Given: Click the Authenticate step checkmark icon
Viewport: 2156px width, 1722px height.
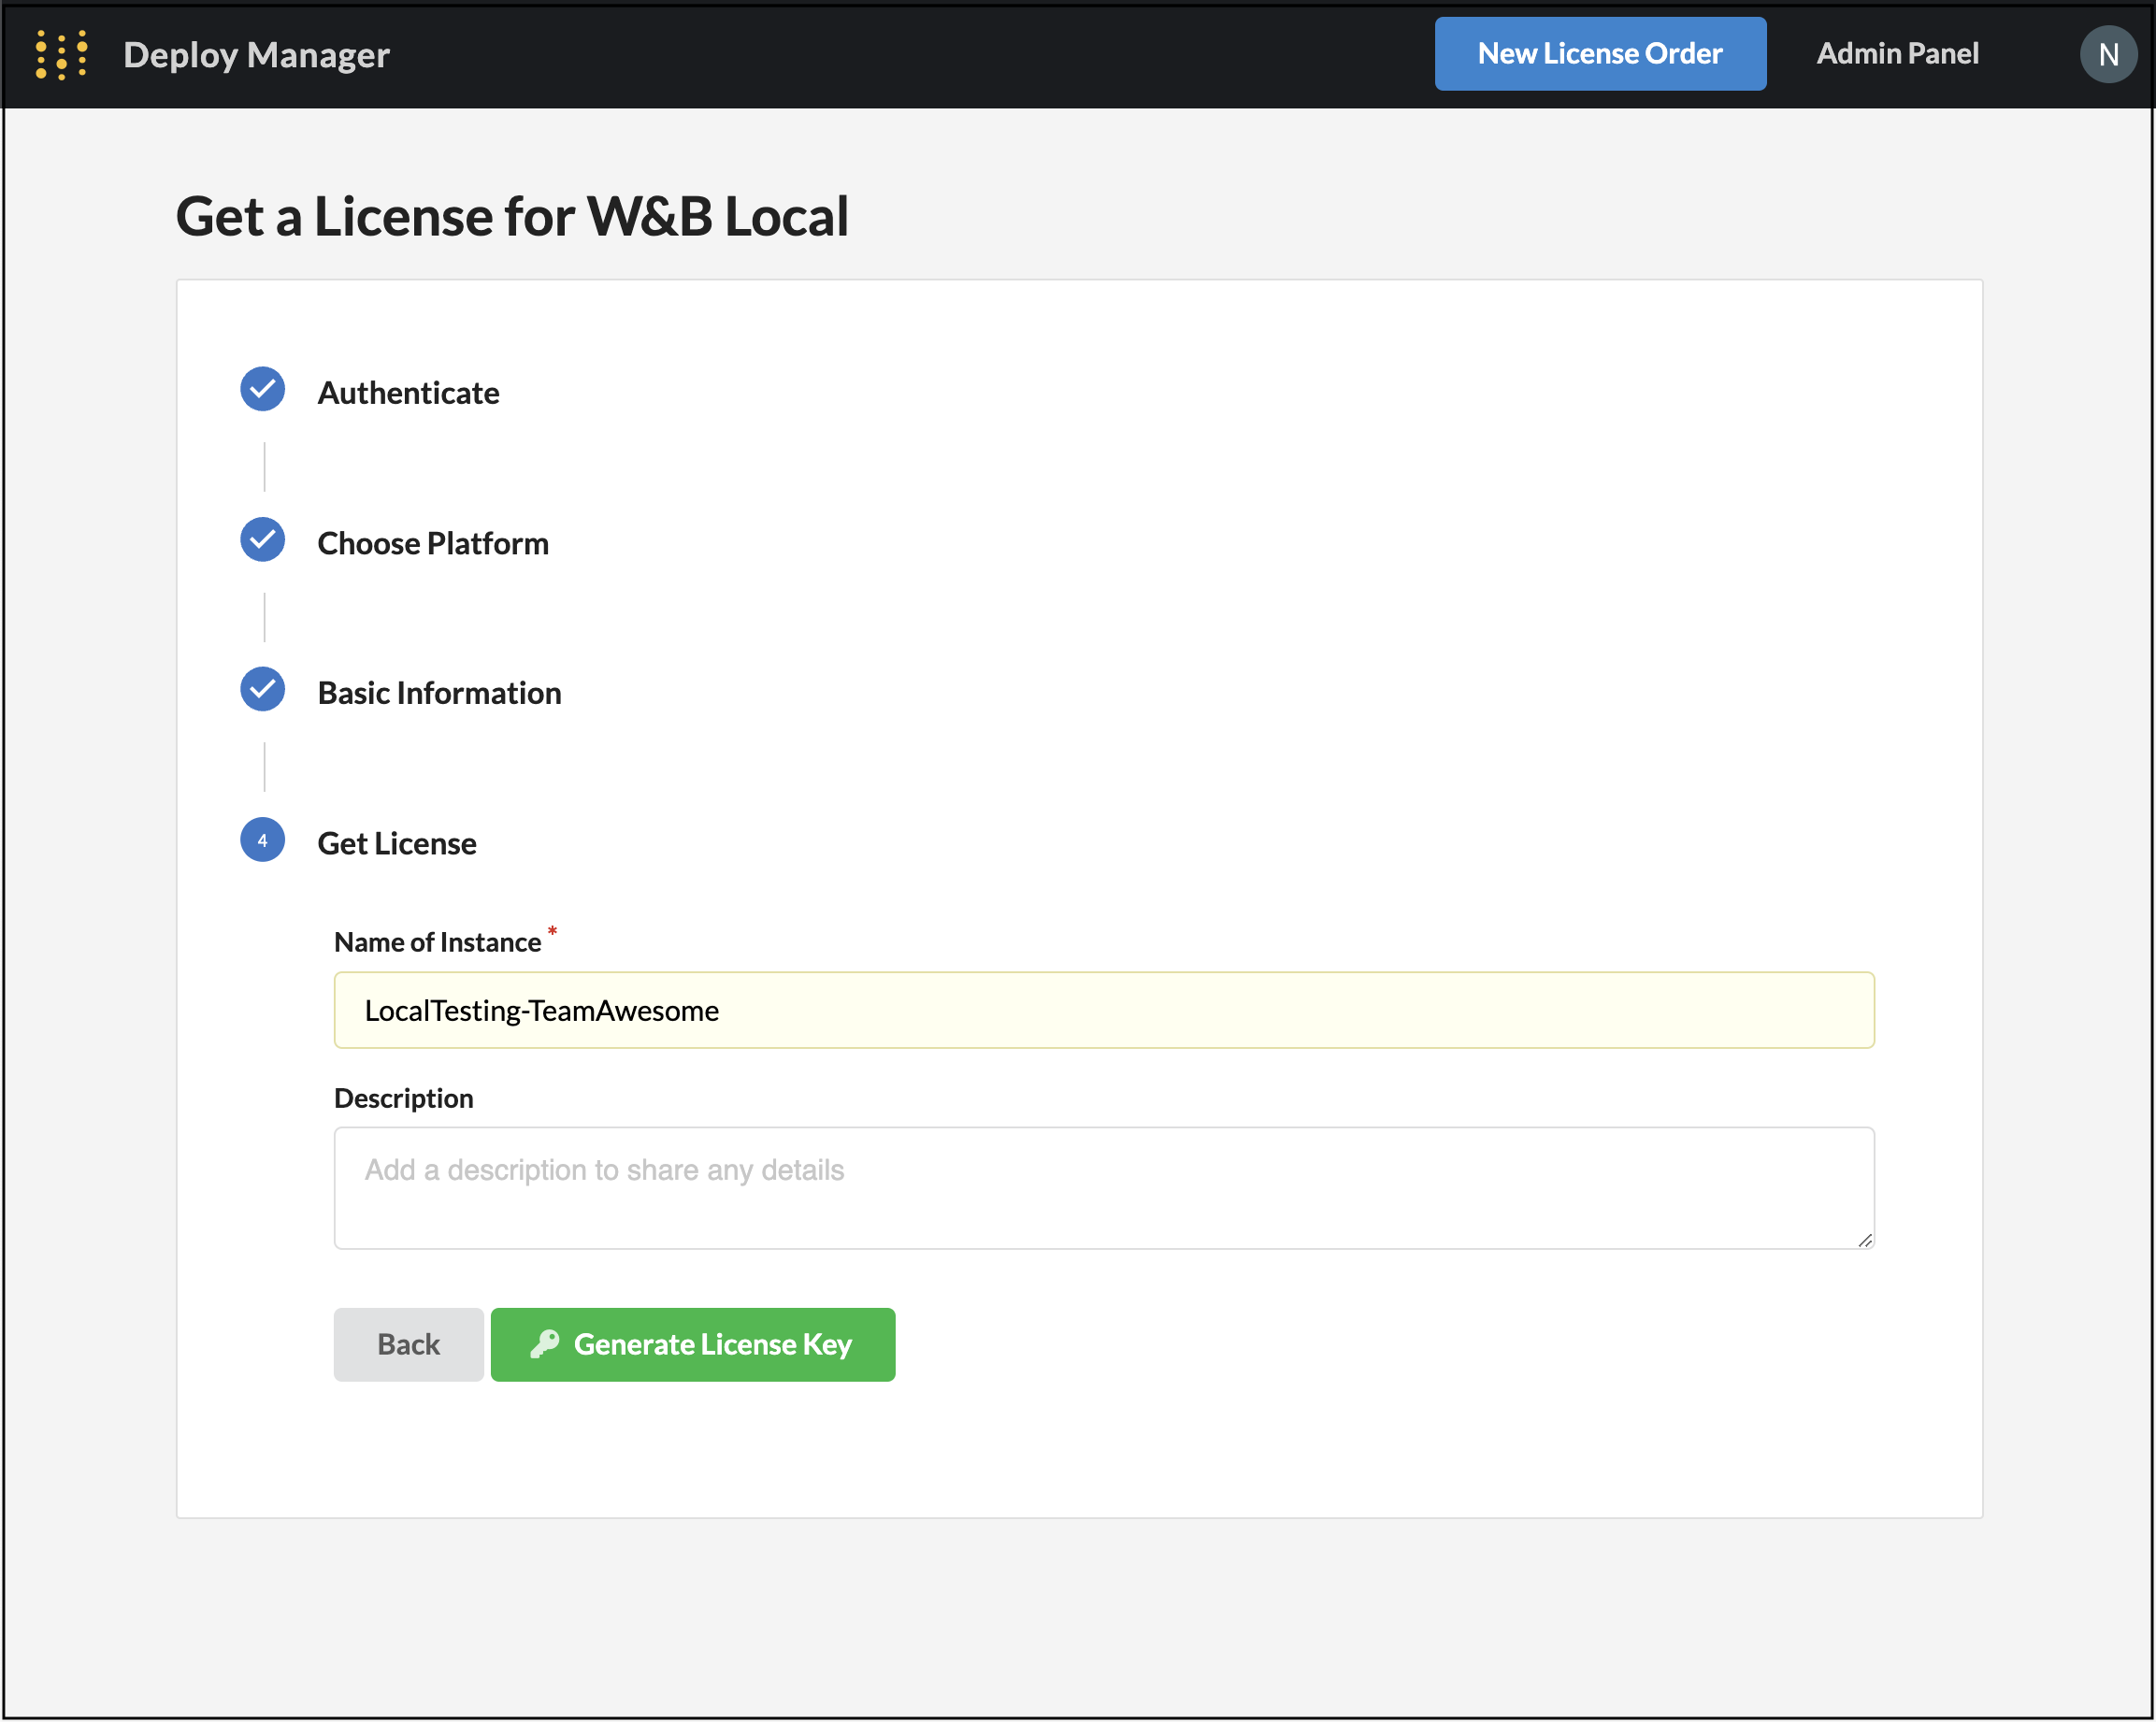Looking at the screenshot, I should tap(262, 389).
